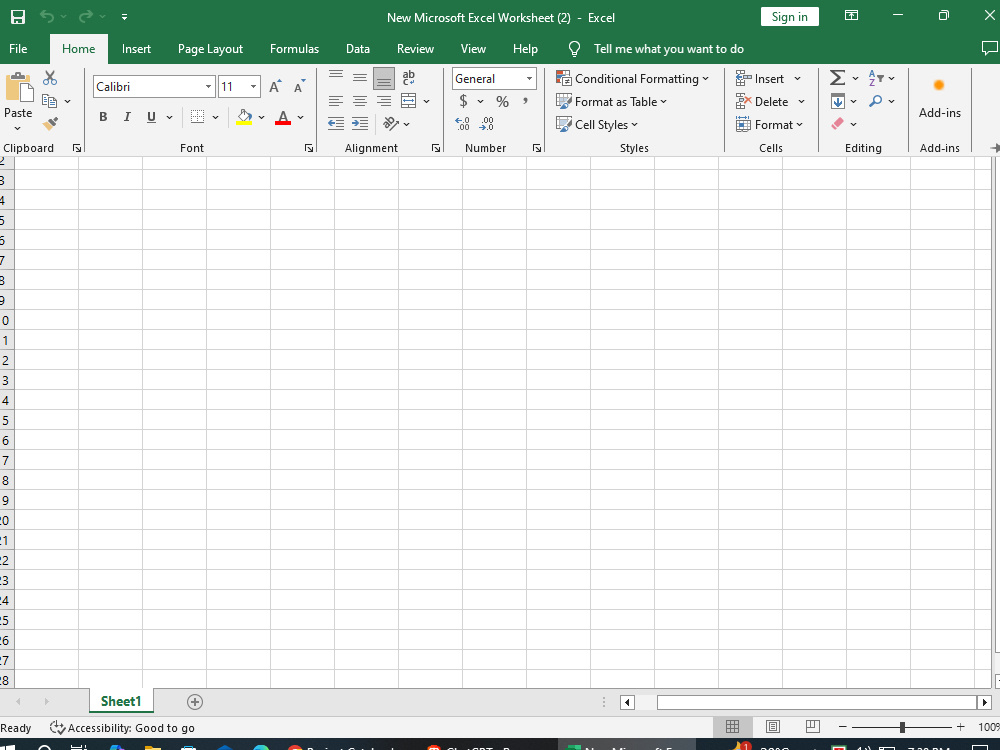Viewport: 1000px width, 750px height.
Task: Open the Calibri font name dropdown
Action: tap(208, 87)
